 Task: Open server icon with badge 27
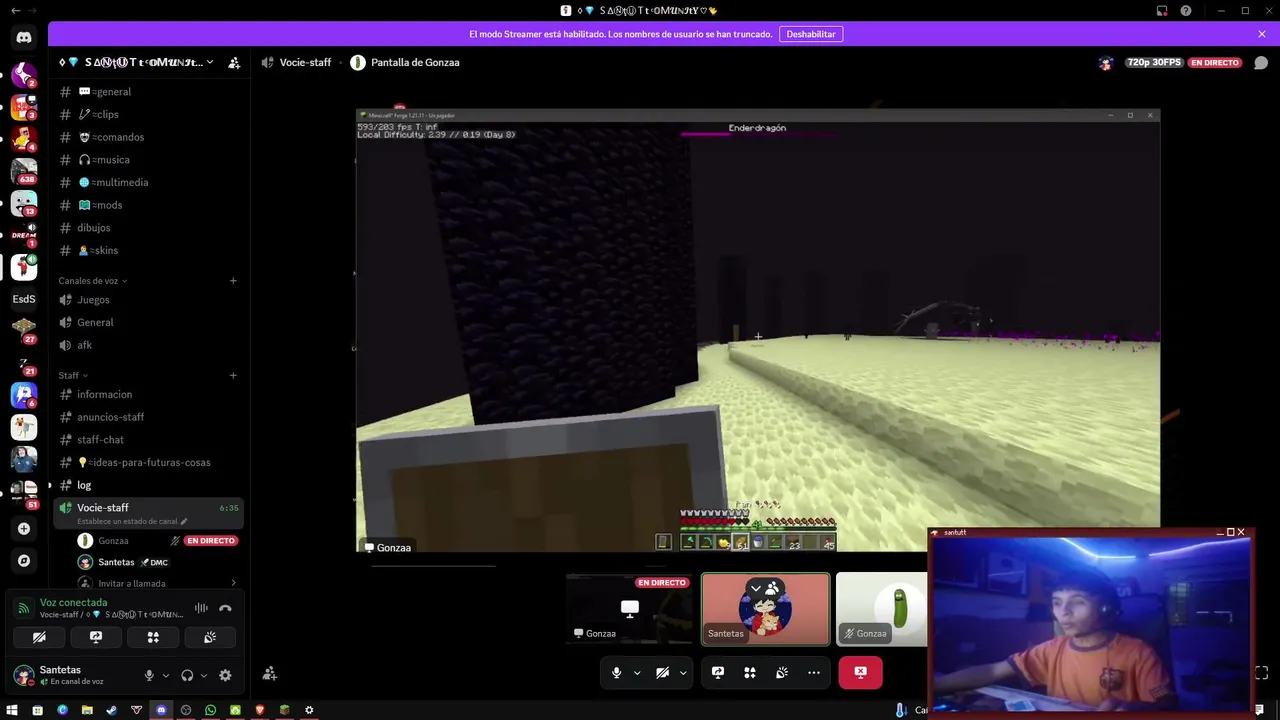tap(24, 329)
